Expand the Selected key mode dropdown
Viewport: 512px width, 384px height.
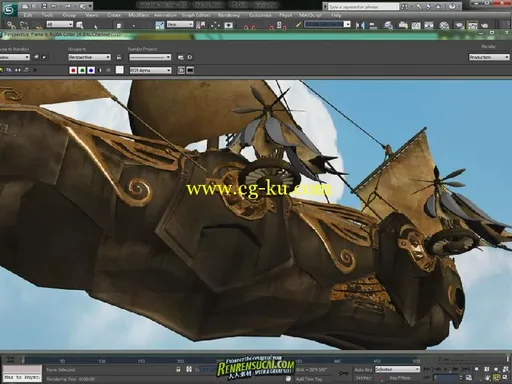tap(397, 369)
